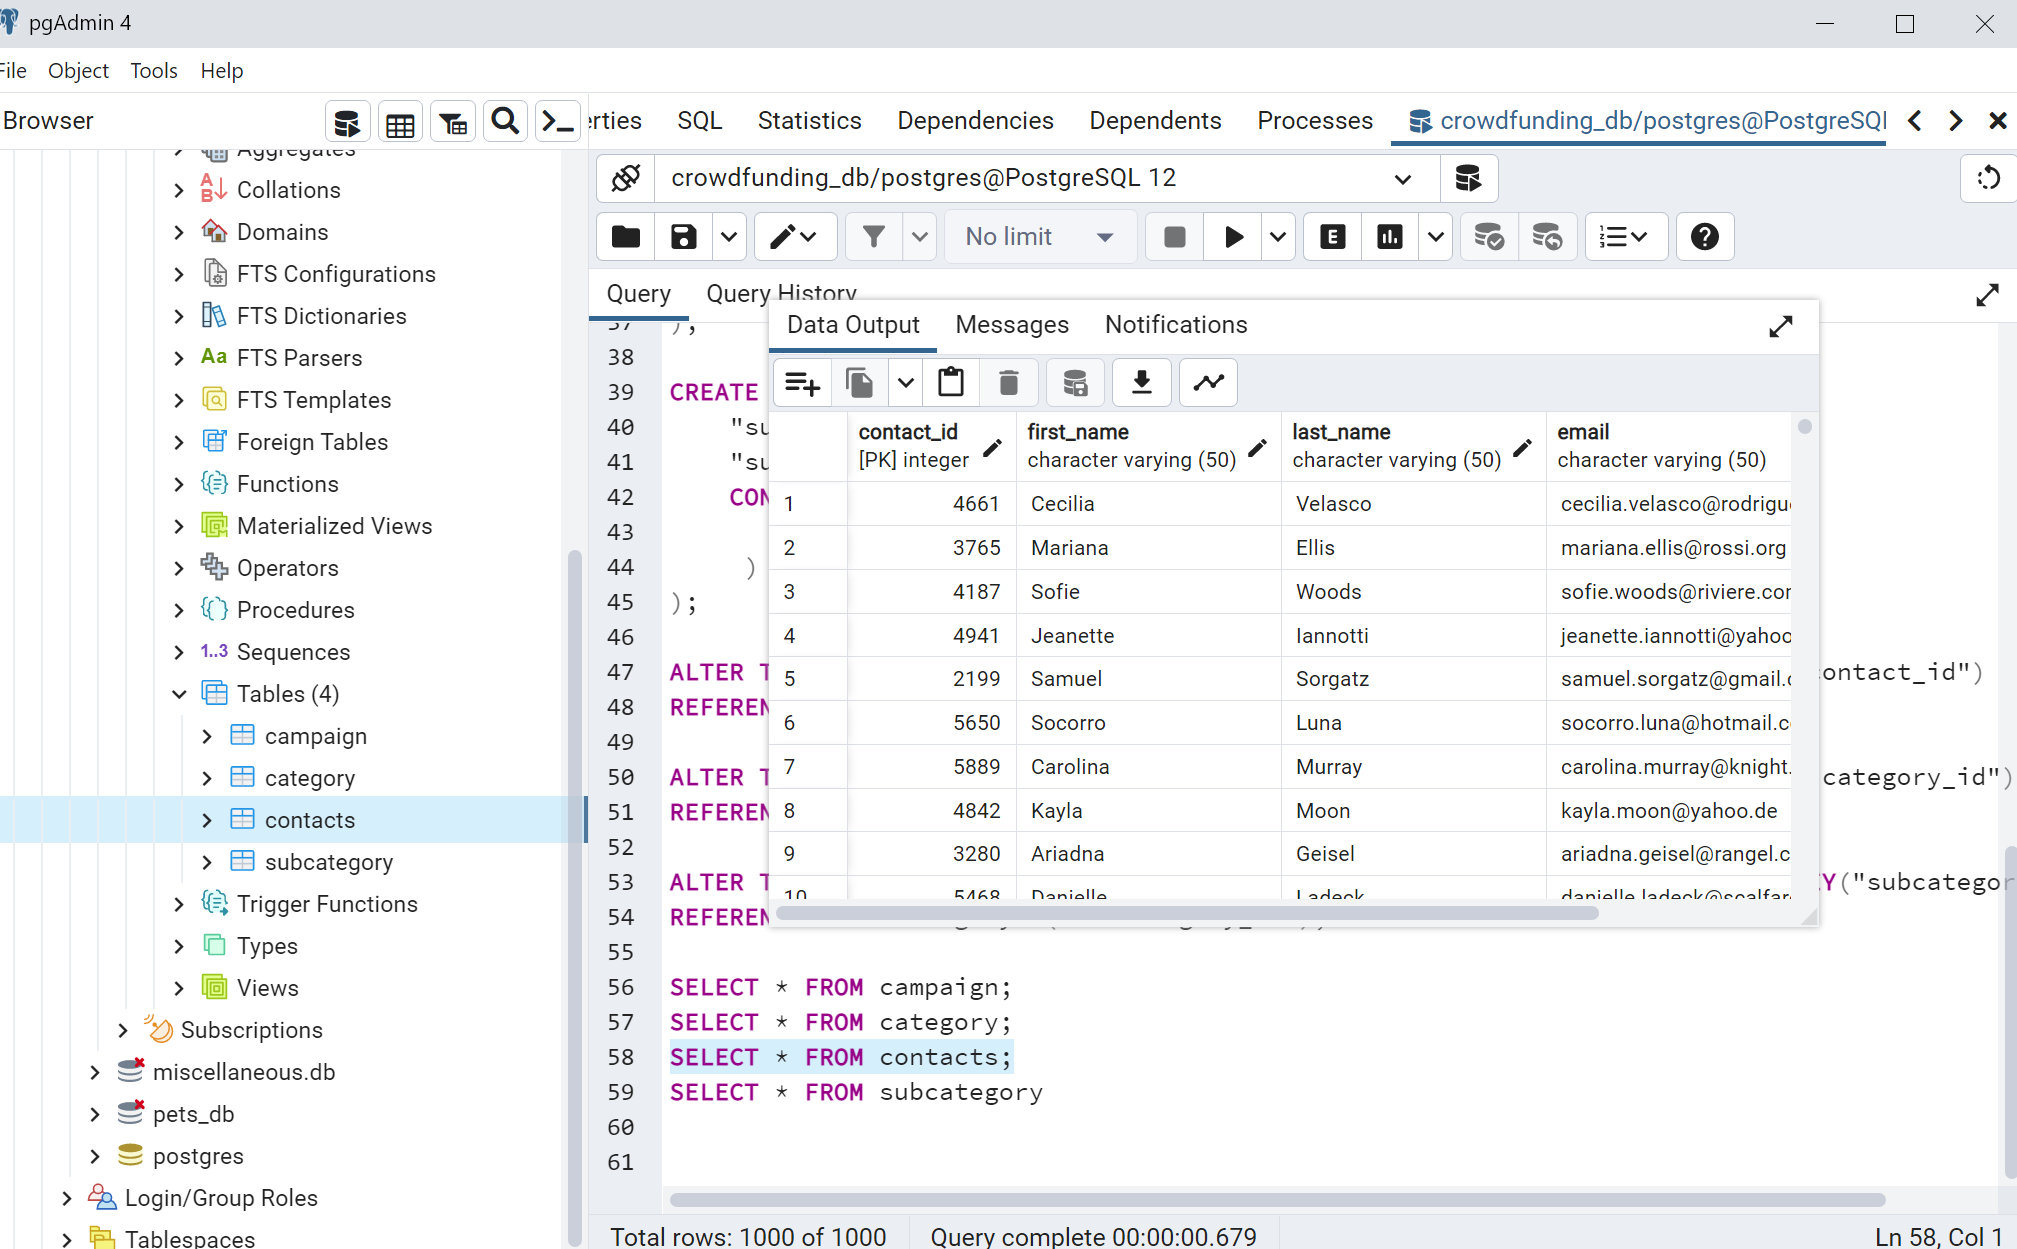The width and height of the screenshot is (2017, 1249).
Task: Open the execute options dropdown arrow
Action: 1278,237
